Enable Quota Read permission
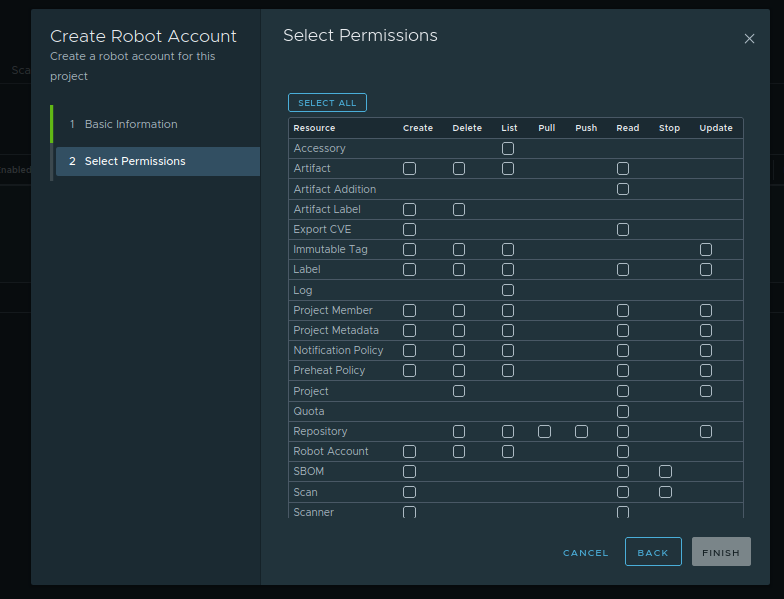Image resolution: width=784 pixels, height=599 pixels. coord(623,412)
